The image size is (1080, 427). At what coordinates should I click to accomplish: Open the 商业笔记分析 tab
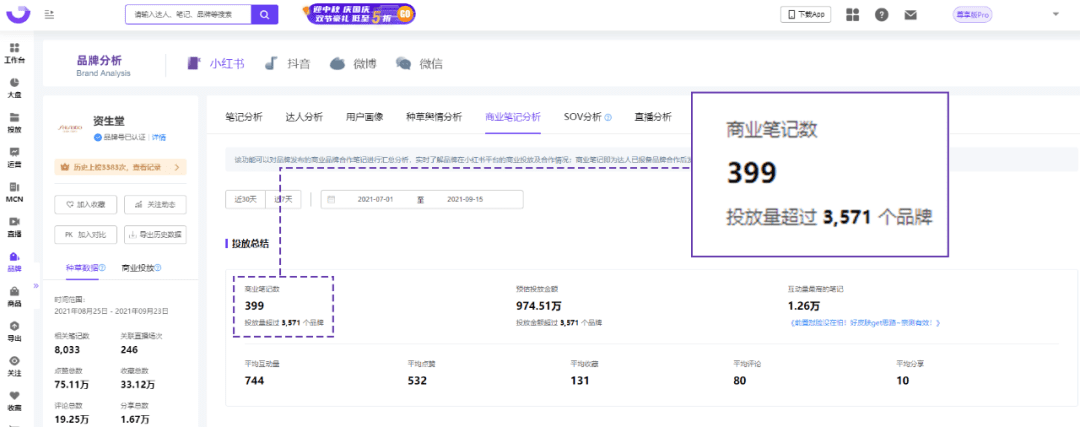[512, 116]
